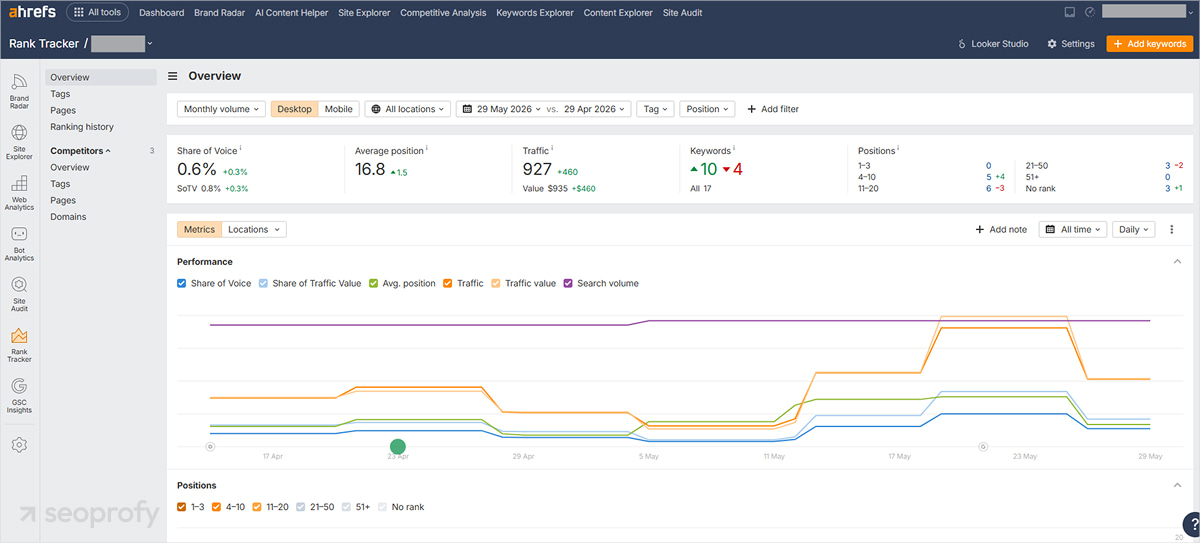The image size is (1200, 543).
Task: Select the Metrics chart tab
Action: click(199, 229)
